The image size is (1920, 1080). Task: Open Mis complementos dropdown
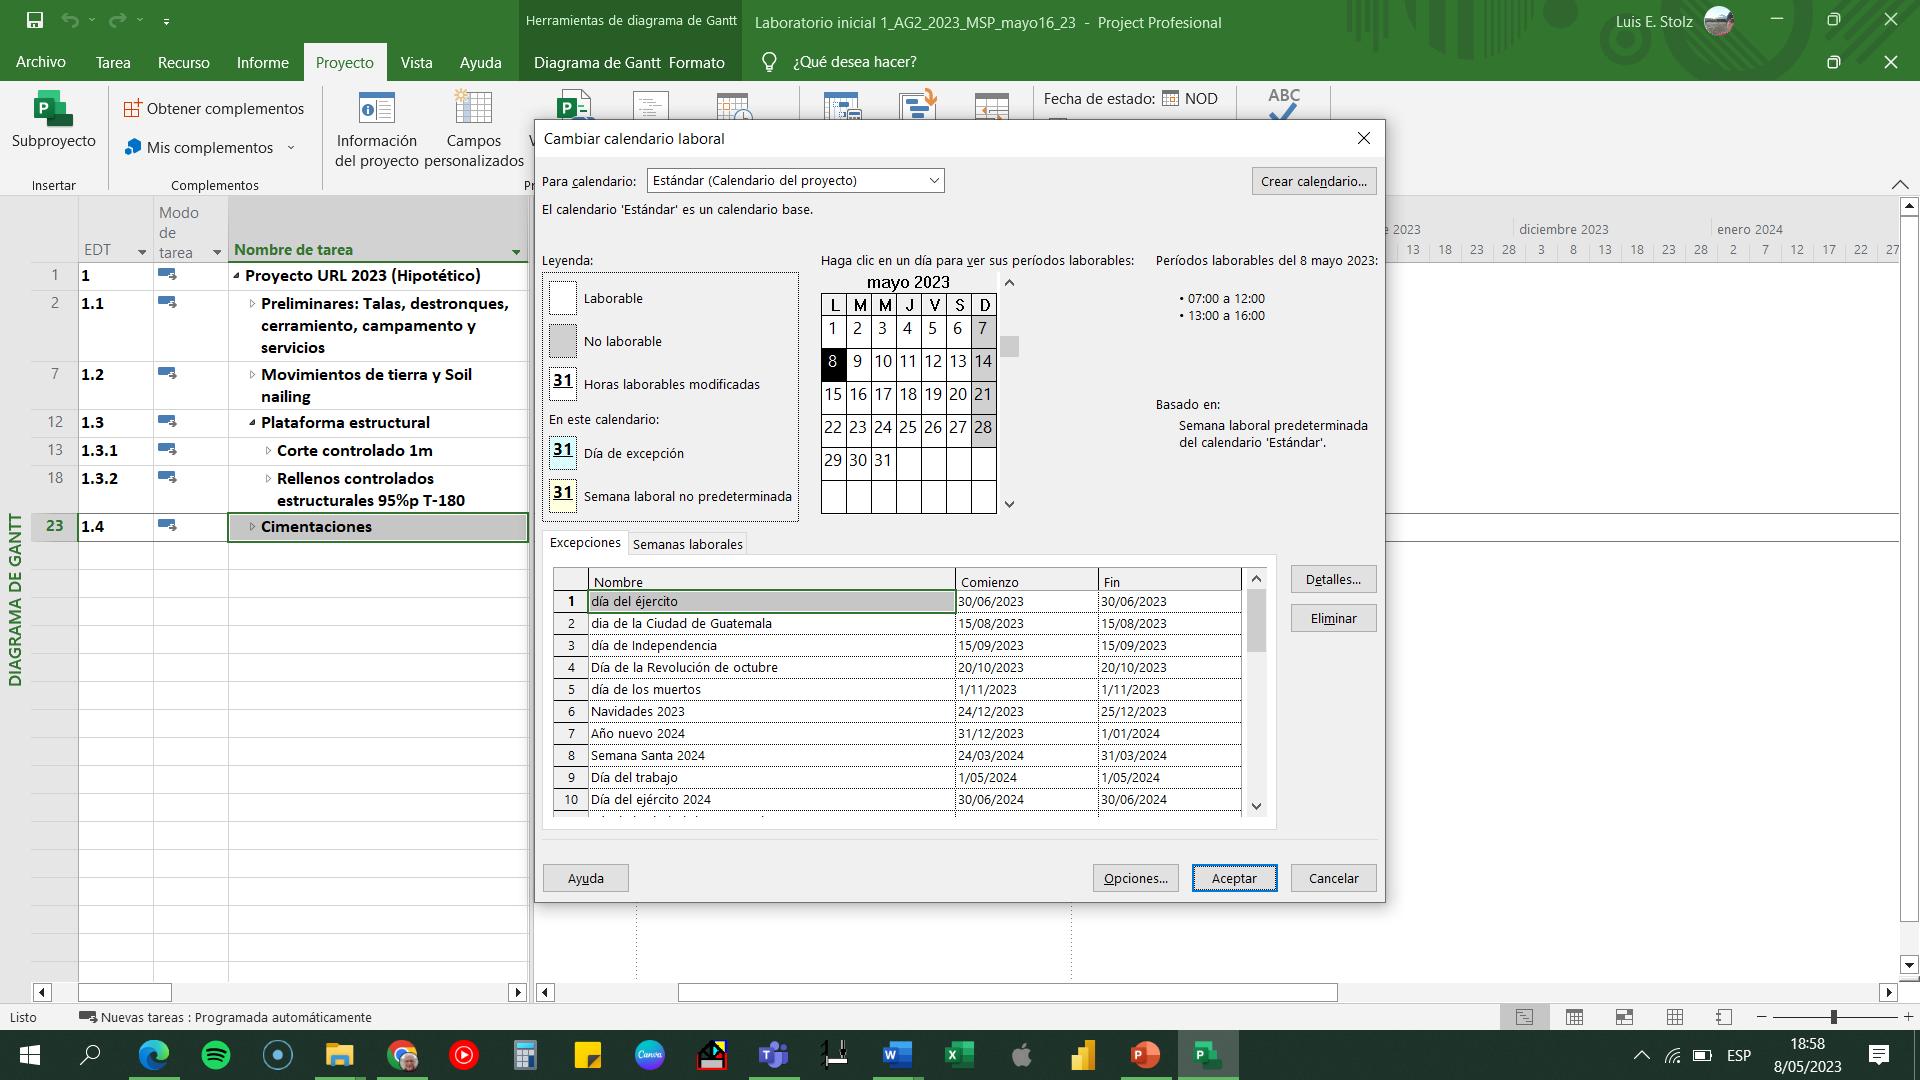[x=291, y=148]
